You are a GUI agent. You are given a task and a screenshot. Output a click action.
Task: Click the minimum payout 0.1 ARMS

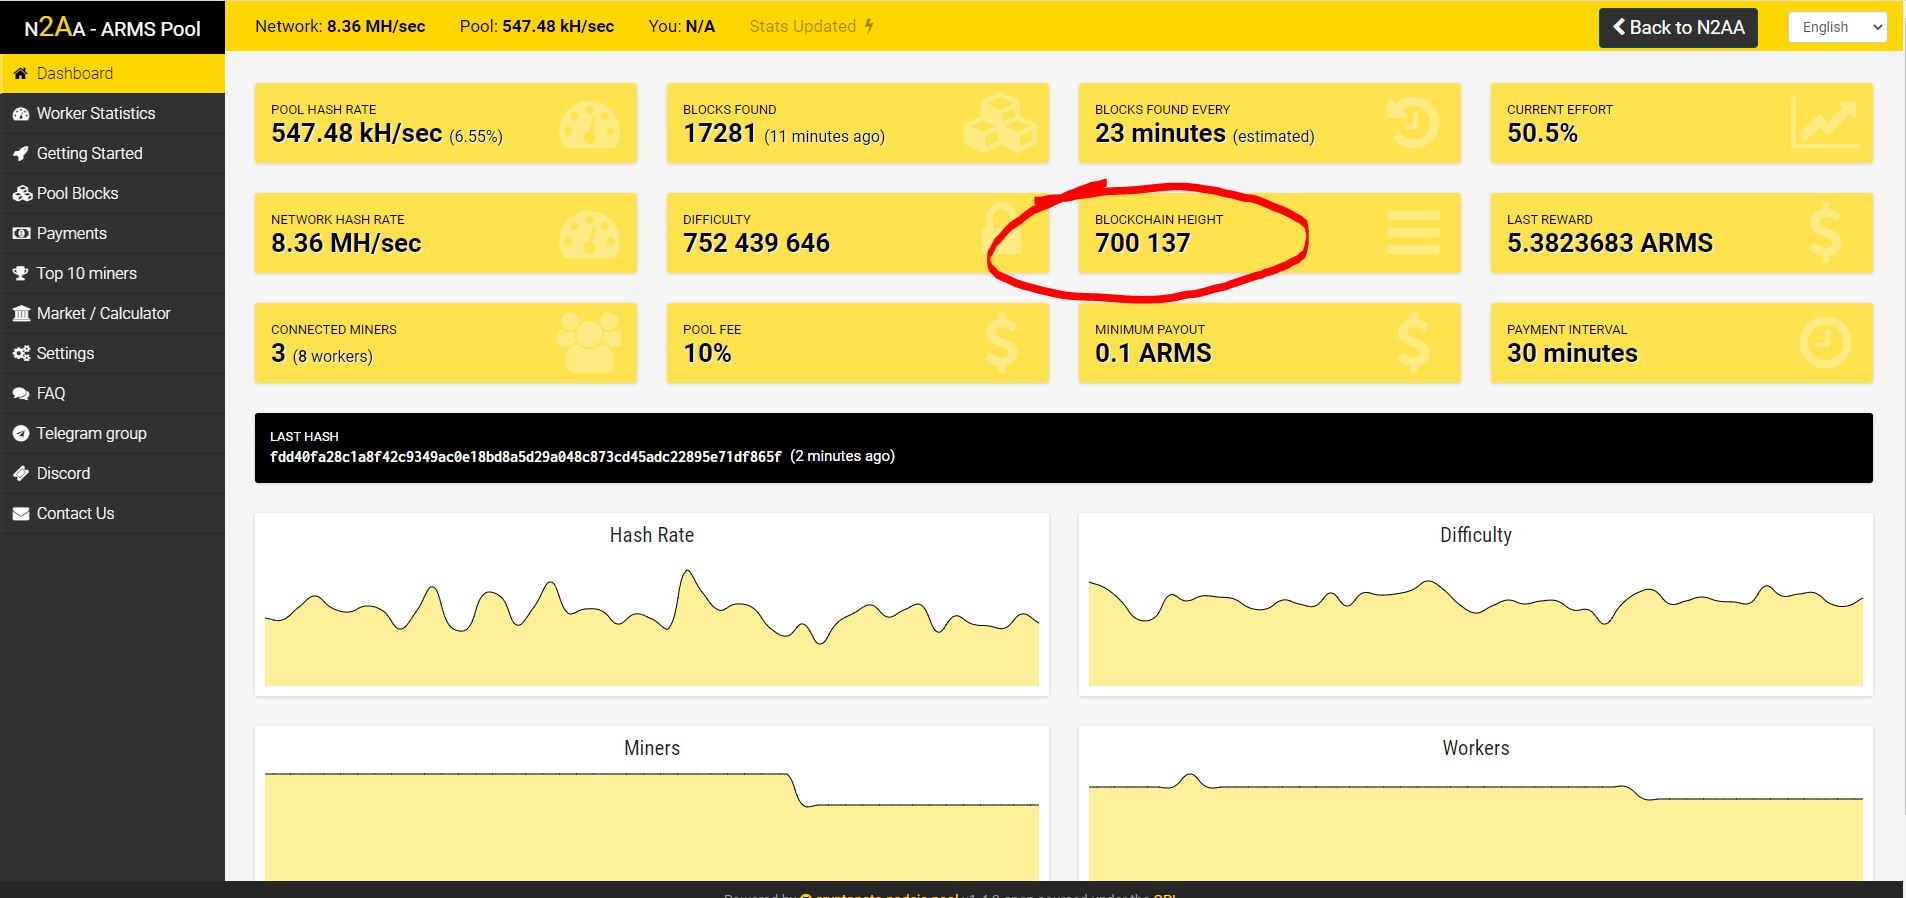coord(1153,354)
